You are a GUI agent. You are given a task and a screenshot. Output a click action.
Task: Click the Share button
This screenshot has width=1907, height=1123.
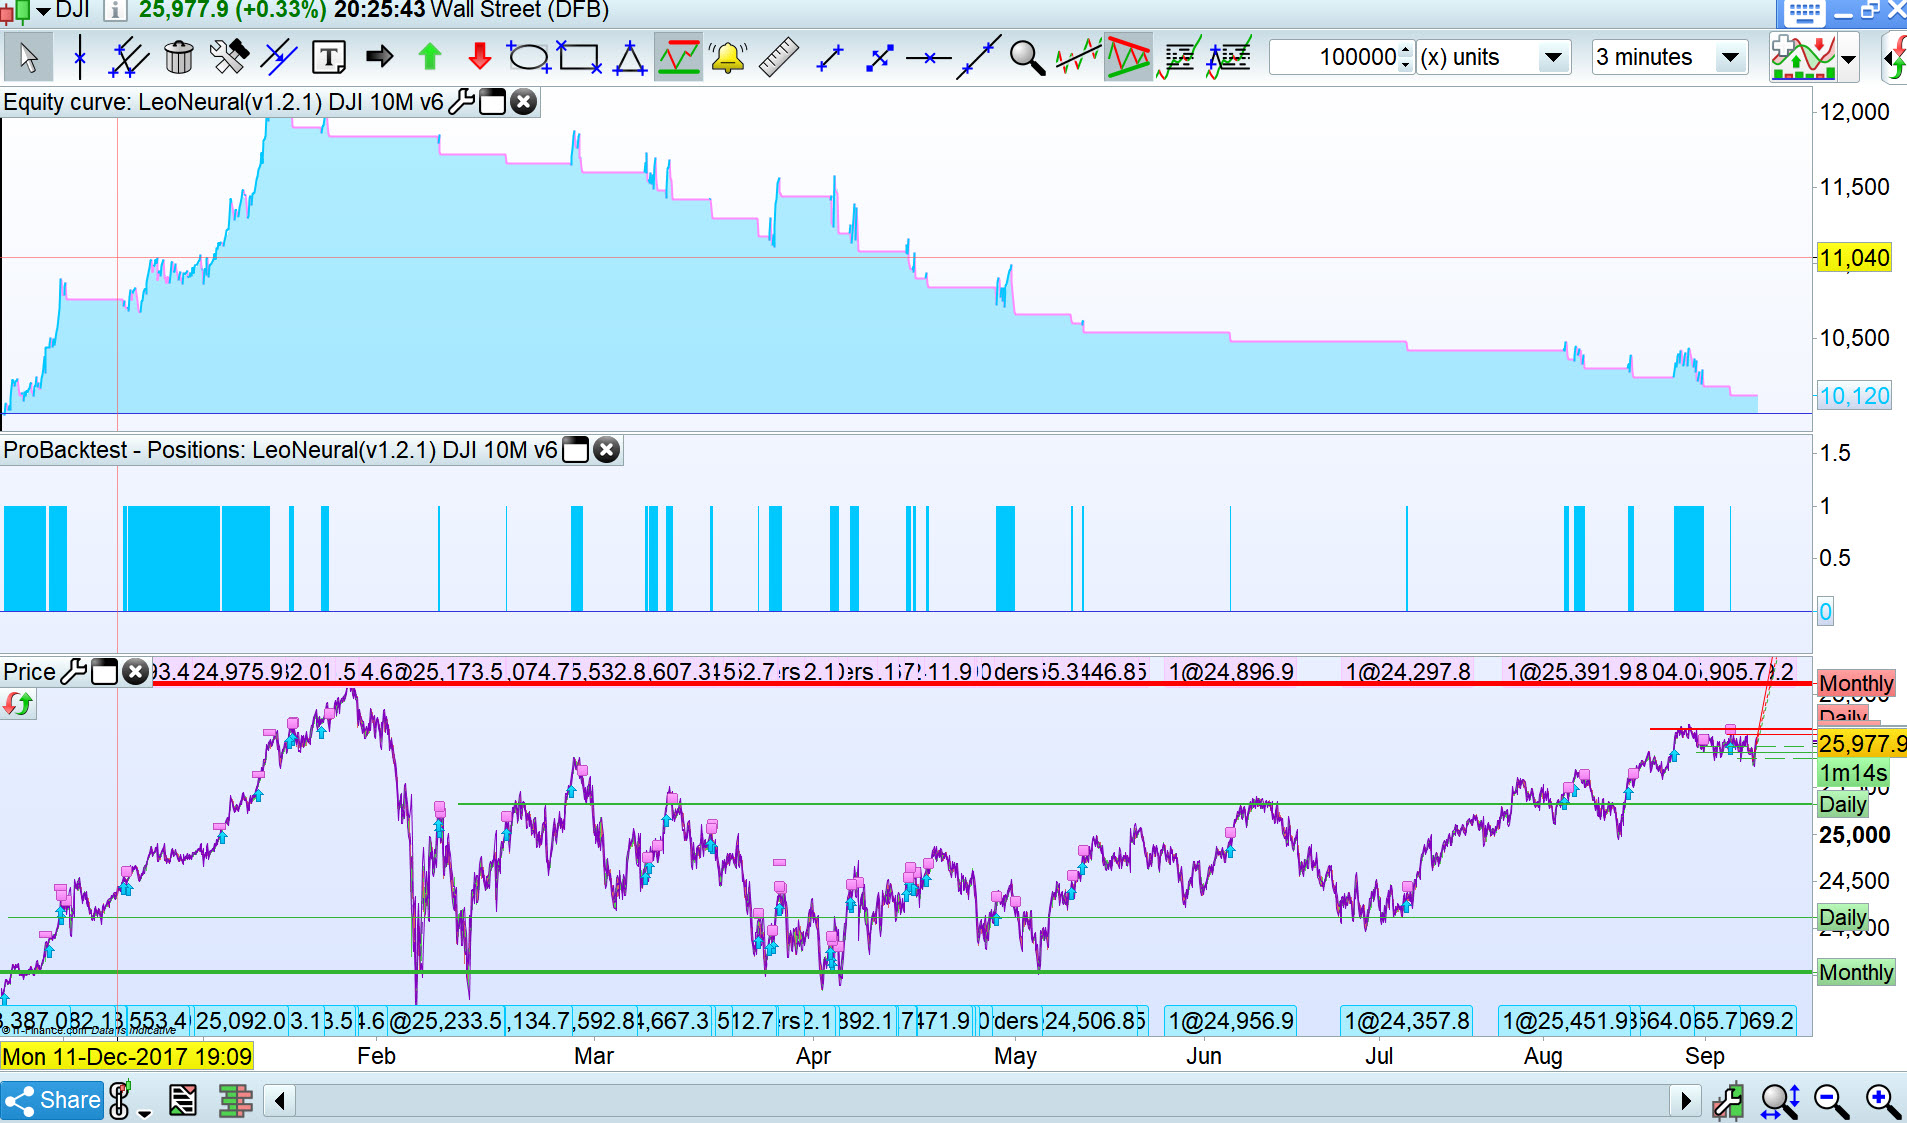(52, 1101)
